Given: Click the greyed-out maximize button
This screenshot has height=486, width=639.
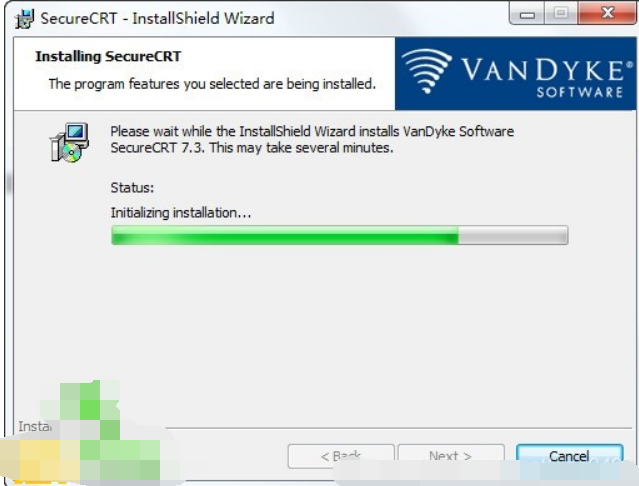Looking at the screenshot, I should [x=561, y=14].
